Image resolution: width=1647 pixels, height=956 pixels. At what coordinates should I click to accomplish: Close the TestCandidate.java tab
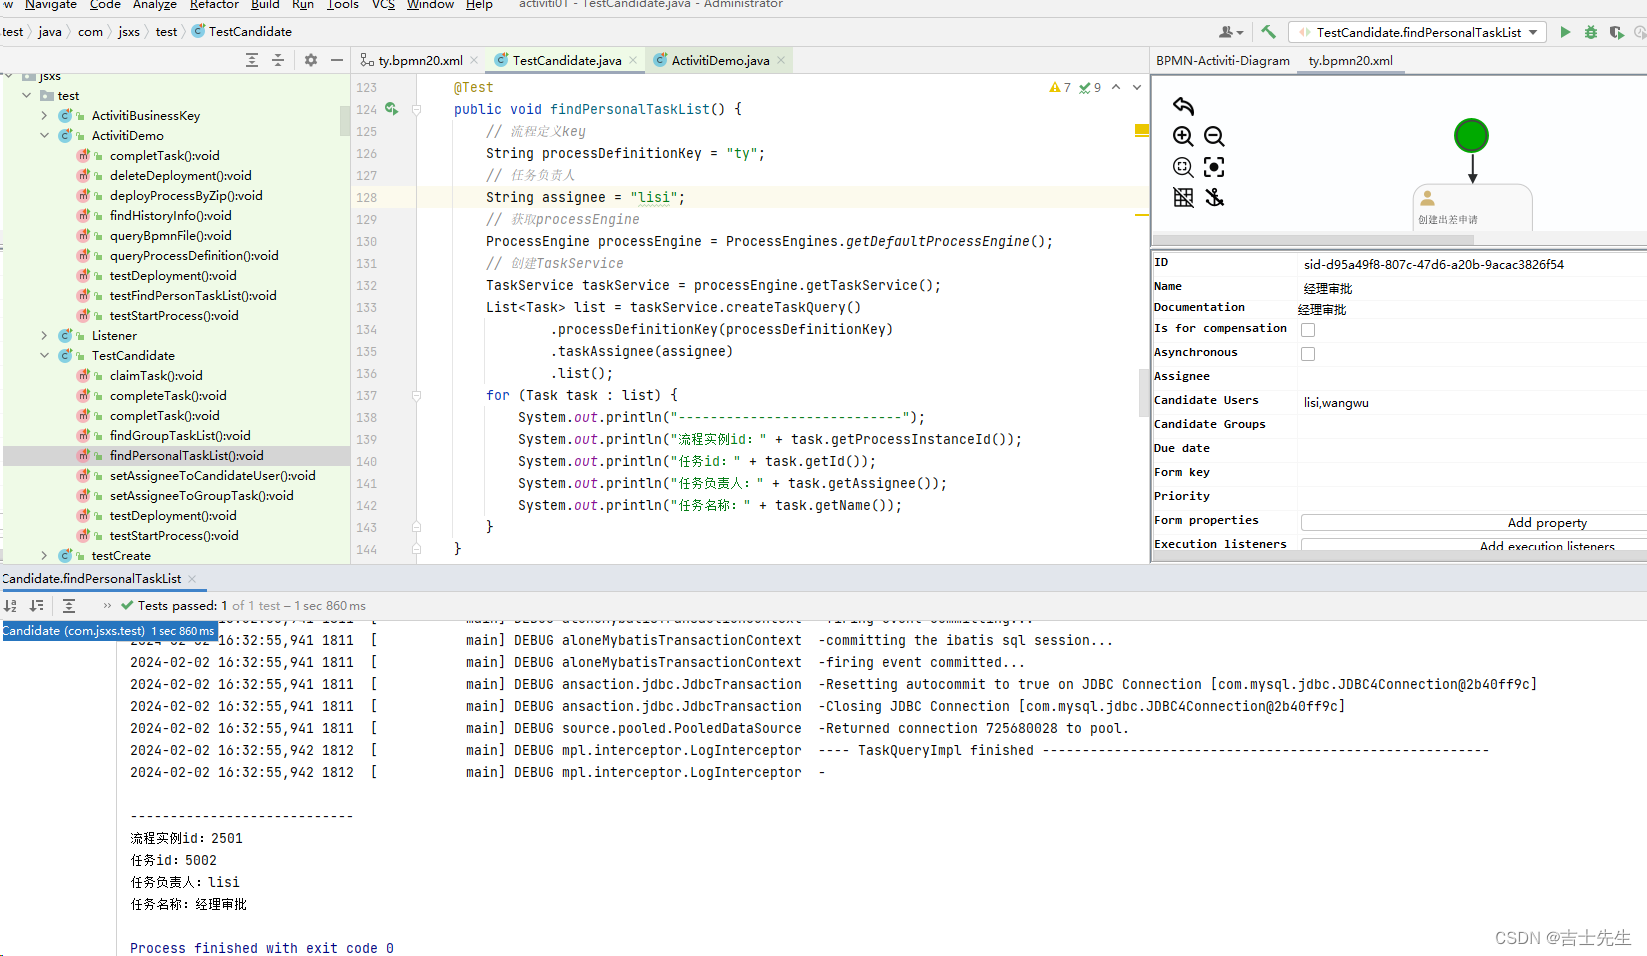[633, 60]
